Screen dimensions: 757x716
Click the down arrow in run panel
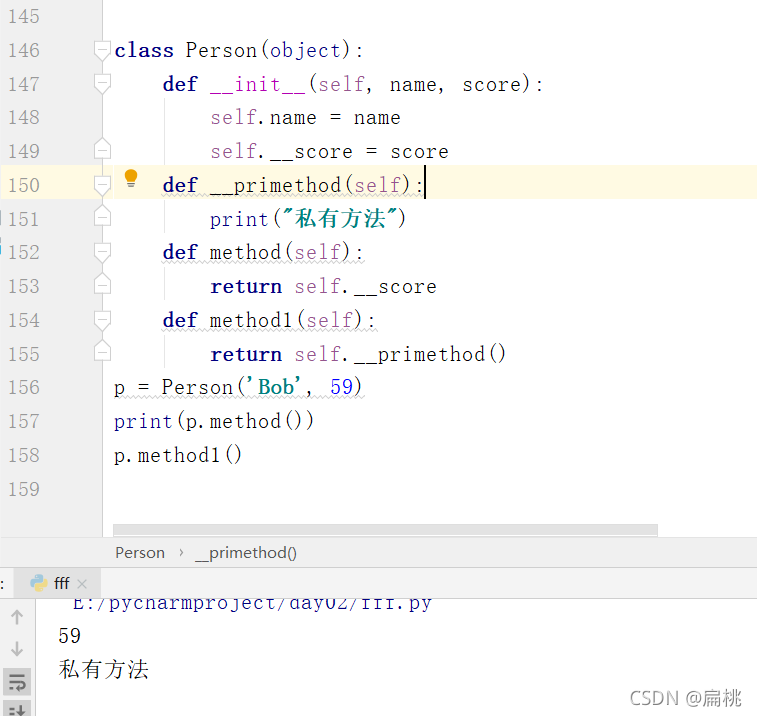click(17, 648)
